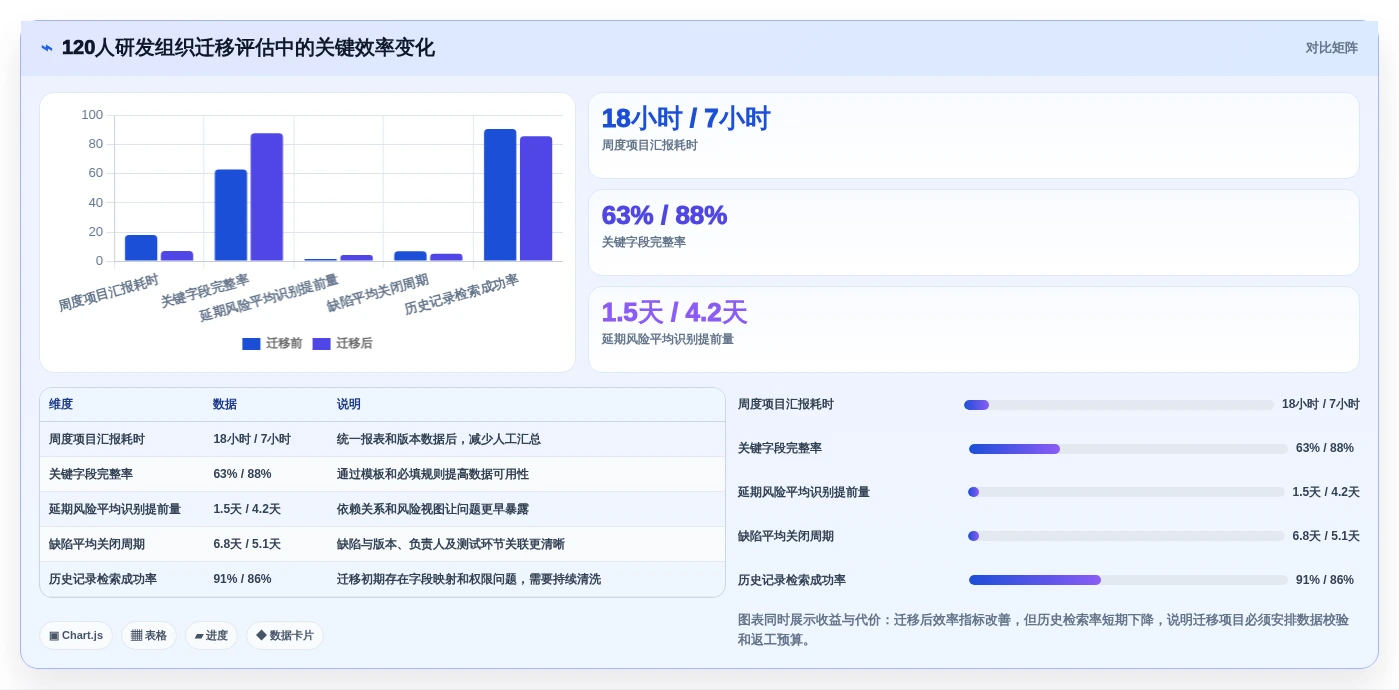Click the 延期风险平均识别提前量 progress bar
This screenshot has width=1399, height=690.
click(1126, 492)
